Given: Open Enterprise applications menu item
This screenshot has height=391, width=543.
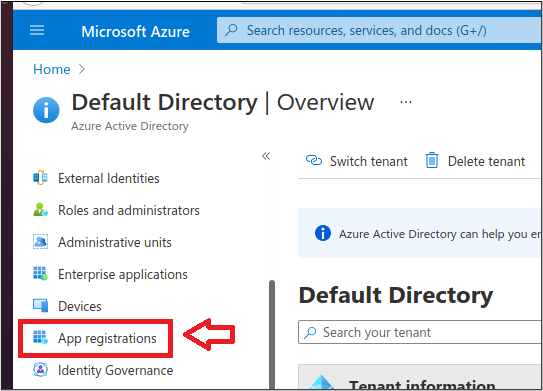Looking at the screenshot, I should coord(110,274).
